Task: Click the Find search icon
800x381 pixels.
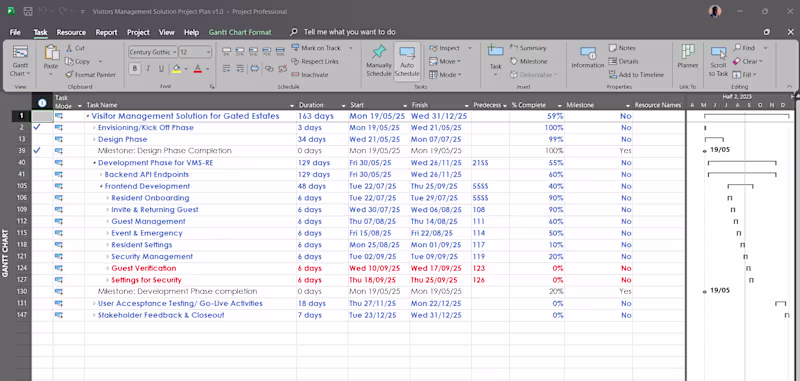Action: [x=737, y=48]
